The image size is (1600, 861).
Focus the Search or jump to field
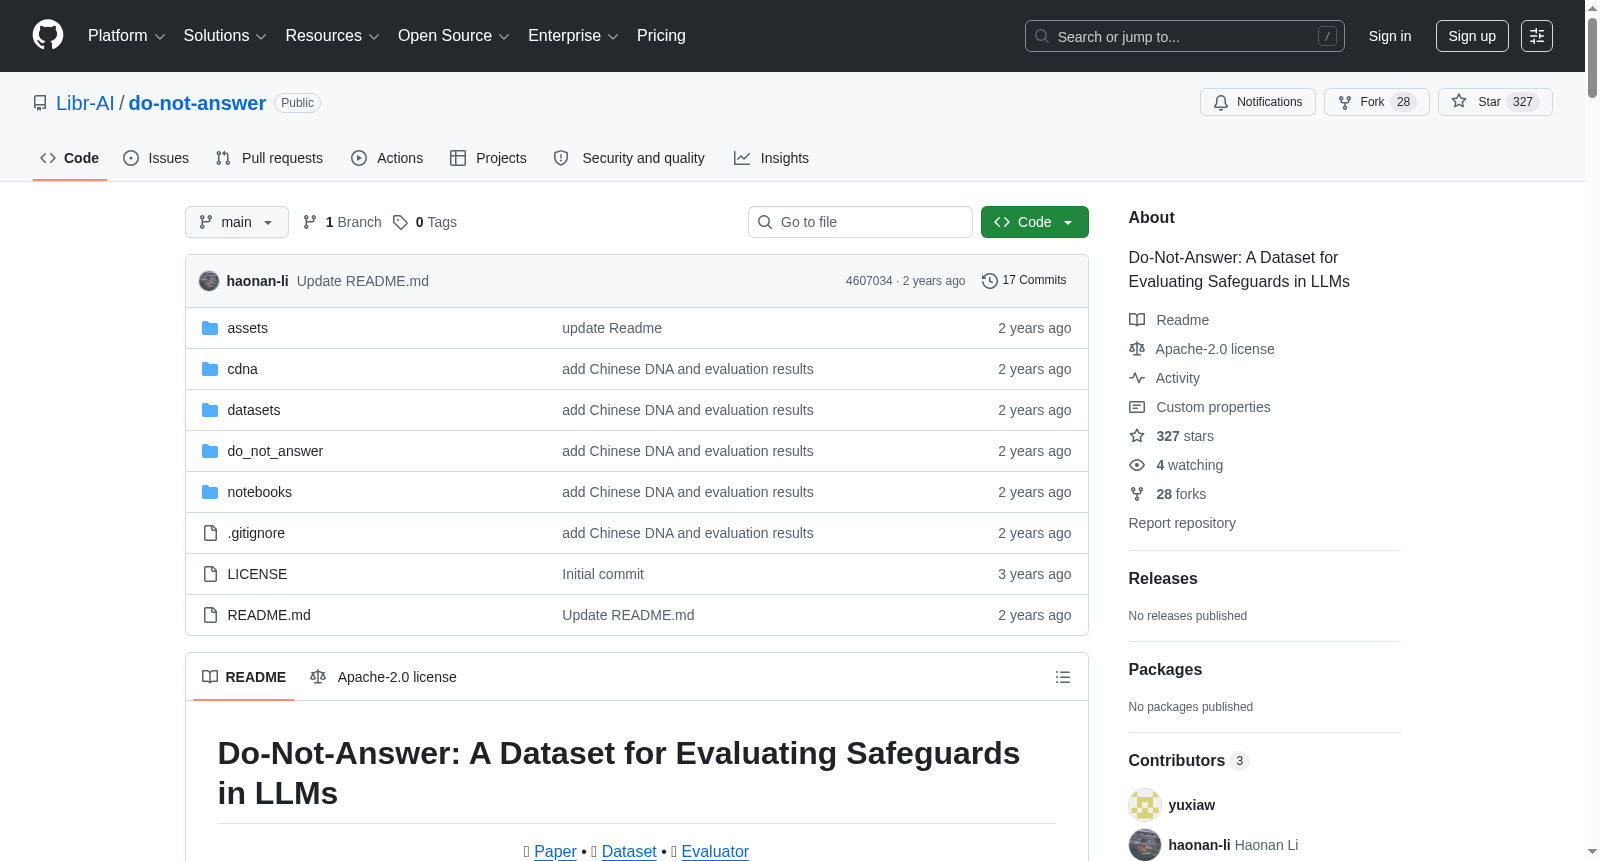coord(1185,36)
